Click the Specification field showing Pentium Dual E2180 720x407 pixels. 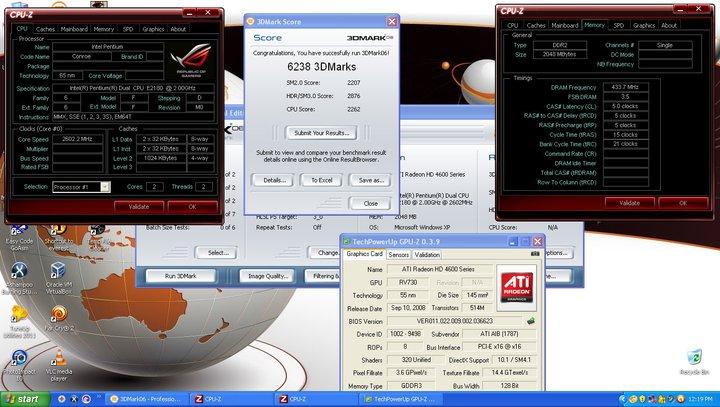[x=133, y=88]
